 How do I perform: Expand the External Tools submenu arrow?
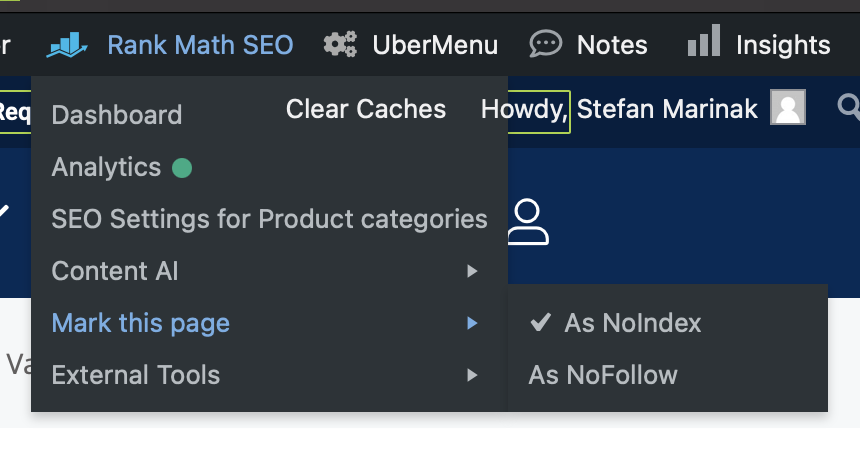coord(472,376)
